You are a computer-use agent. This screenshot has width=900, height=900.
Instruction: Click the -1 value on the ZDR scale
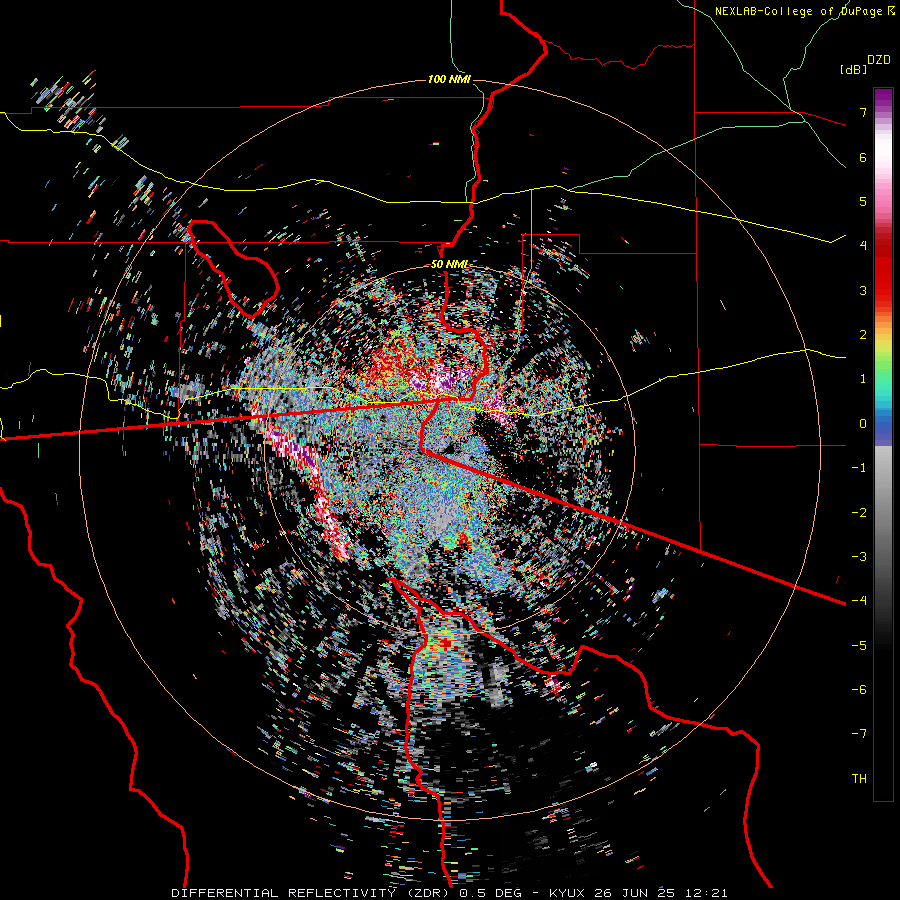(859, 468)
